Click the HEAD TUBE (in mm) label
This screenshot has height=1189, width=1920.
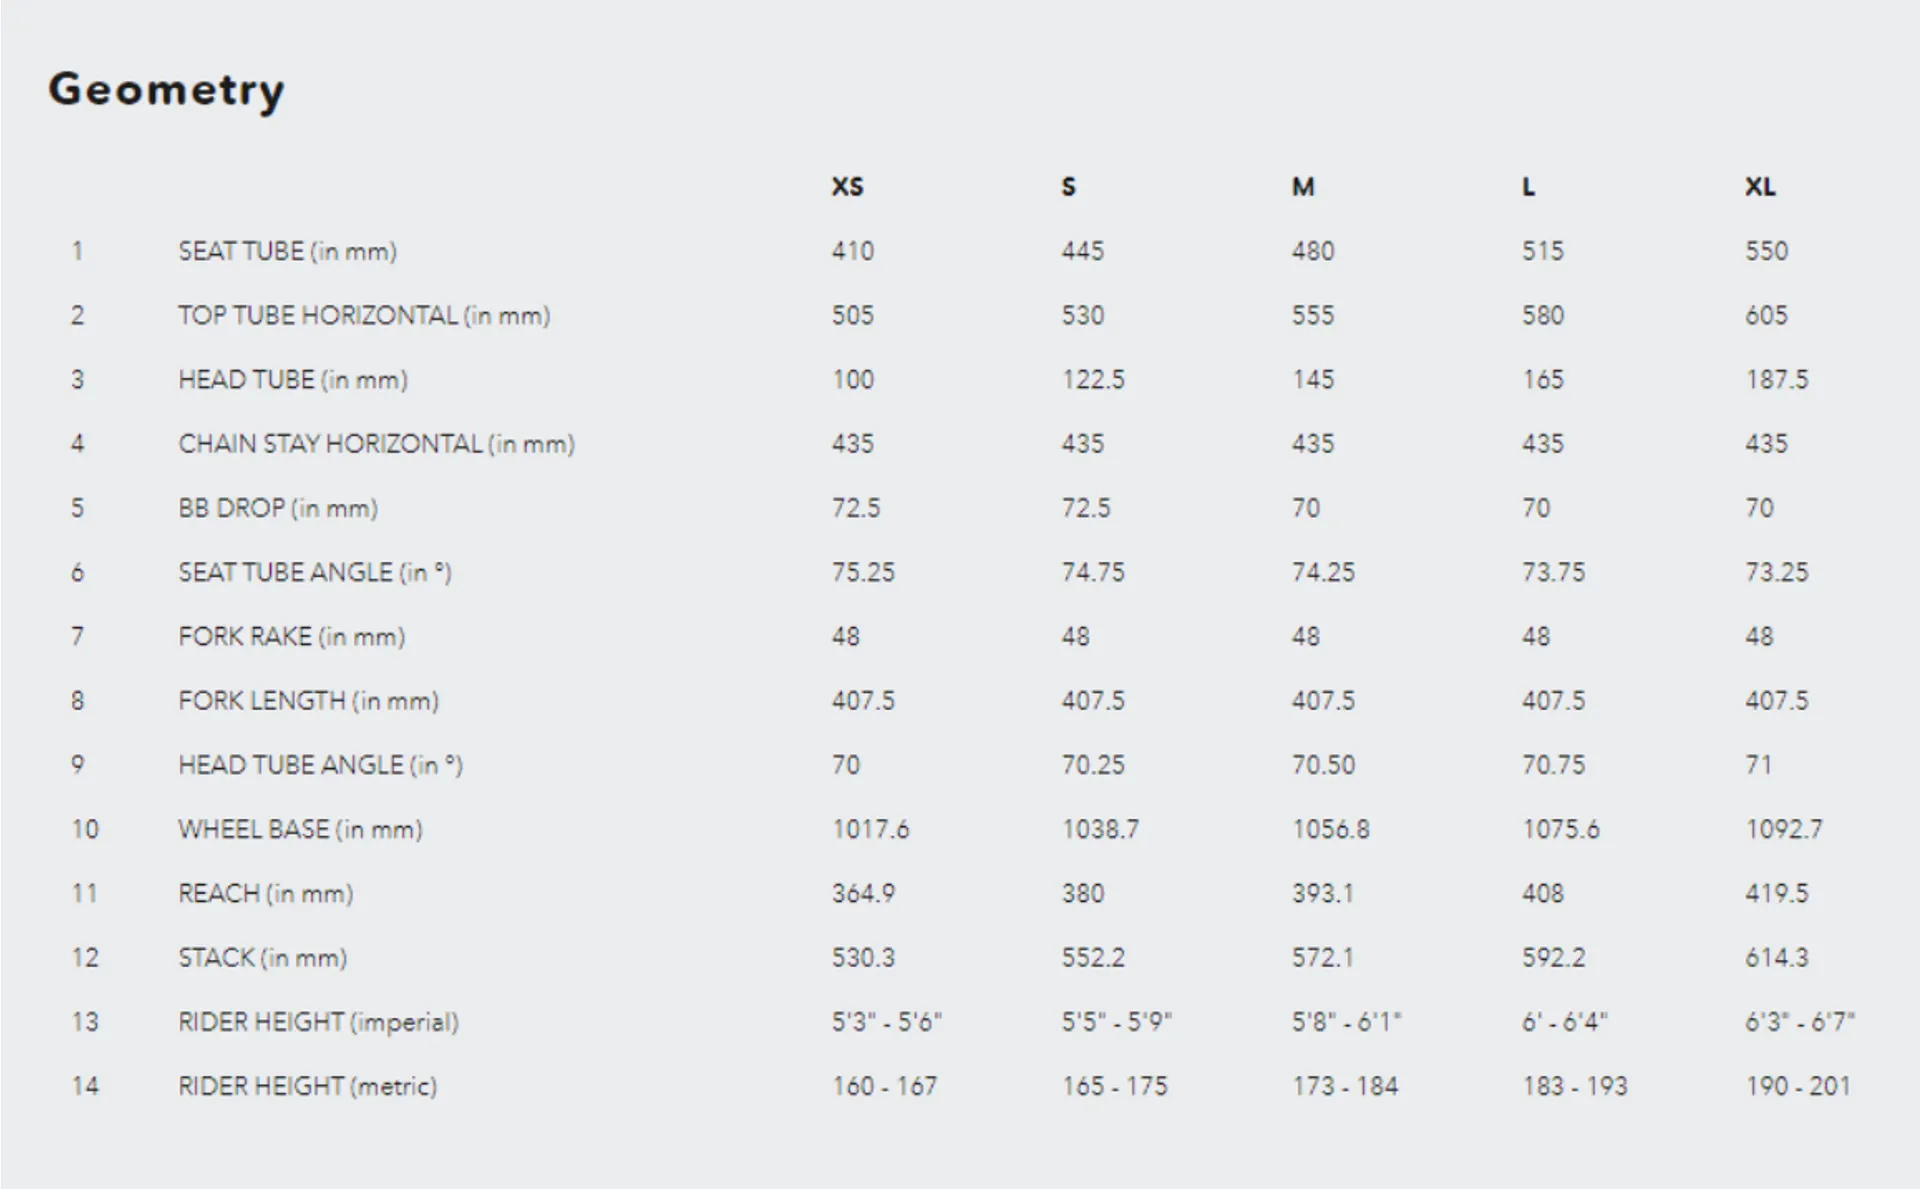tap(293, 380)
